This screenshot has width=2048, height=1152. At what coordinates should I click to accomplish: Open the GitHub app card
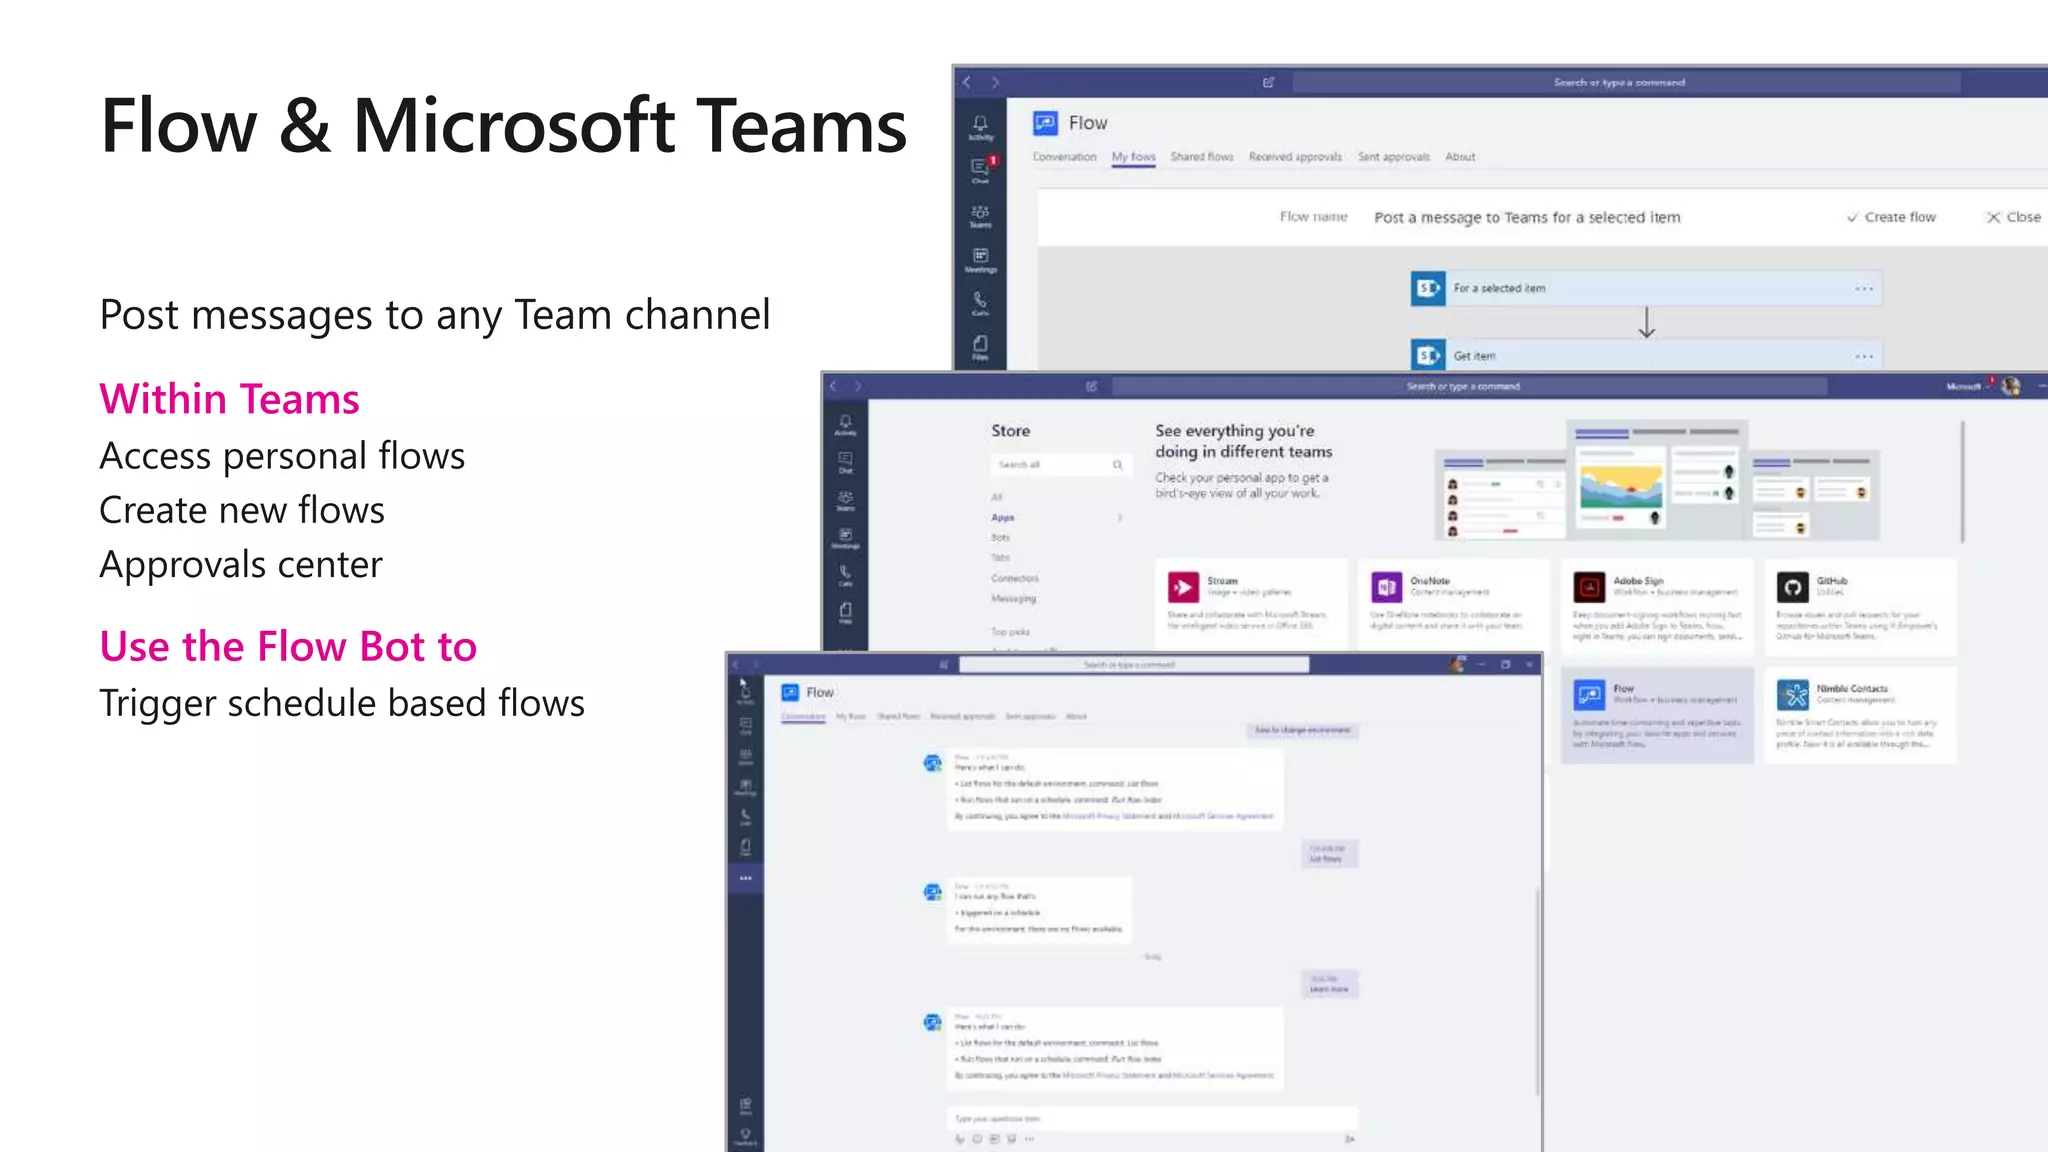(1860, 606)
